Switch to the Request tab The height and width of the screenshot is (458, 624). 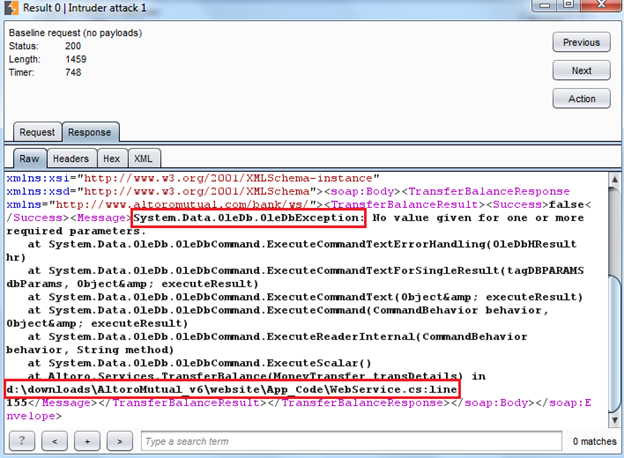(x=37, y=132)
